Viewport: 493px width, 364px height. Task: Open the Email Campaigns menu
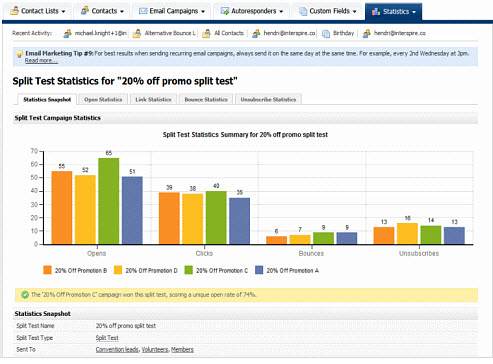[x=171, y=11]
